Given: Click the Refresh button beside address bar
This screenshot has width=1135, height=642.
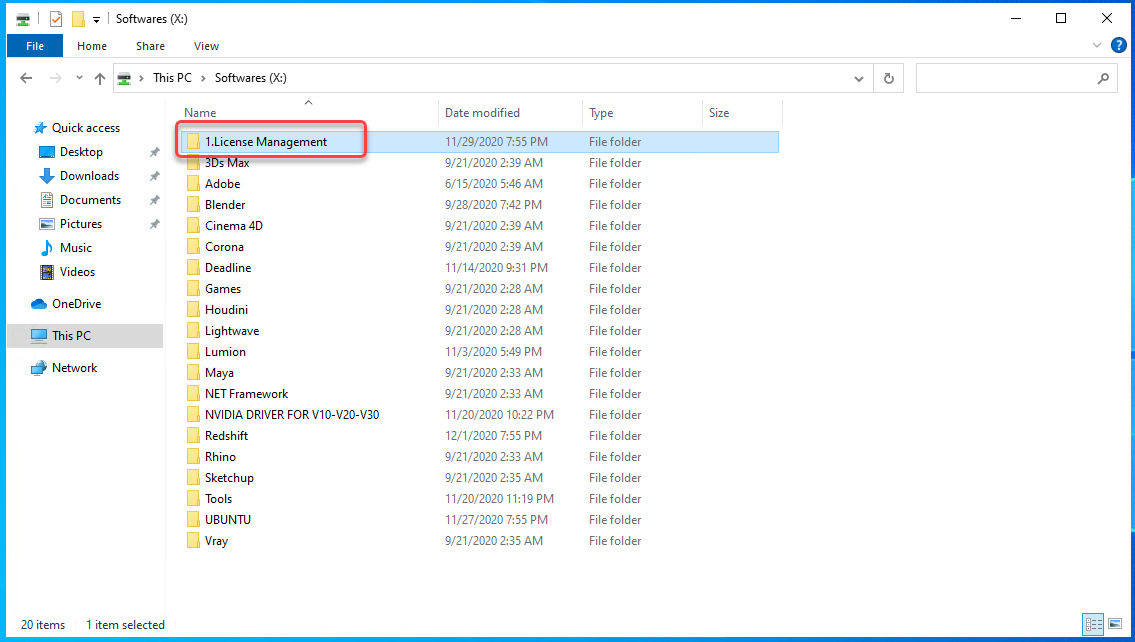Looking at the screenshot, I should click(888, 78).
